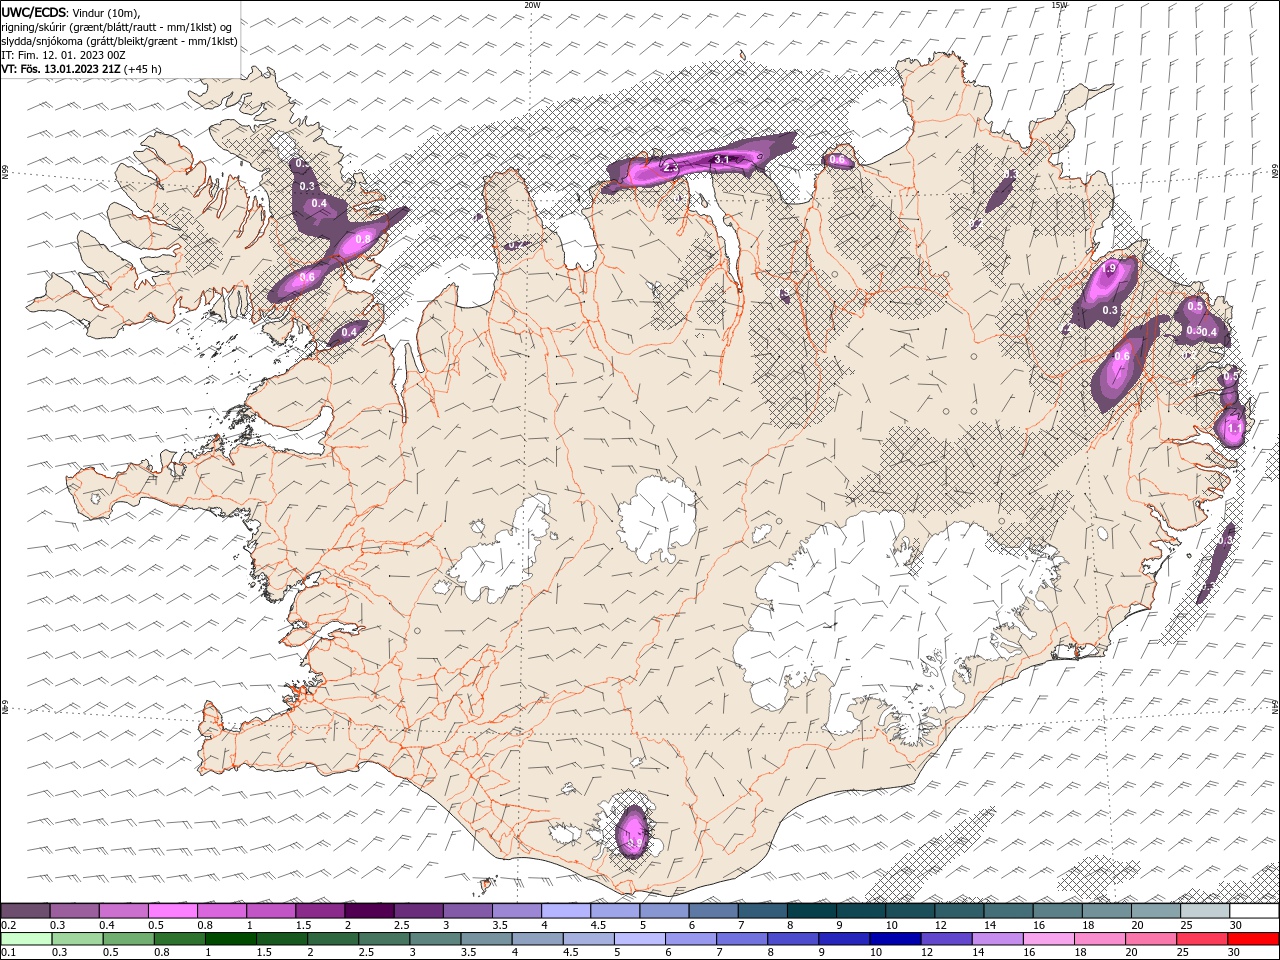1280x960 pixels.
Task: Pick the light pink 16 rain legend swatch
Action: [1048, 939]
